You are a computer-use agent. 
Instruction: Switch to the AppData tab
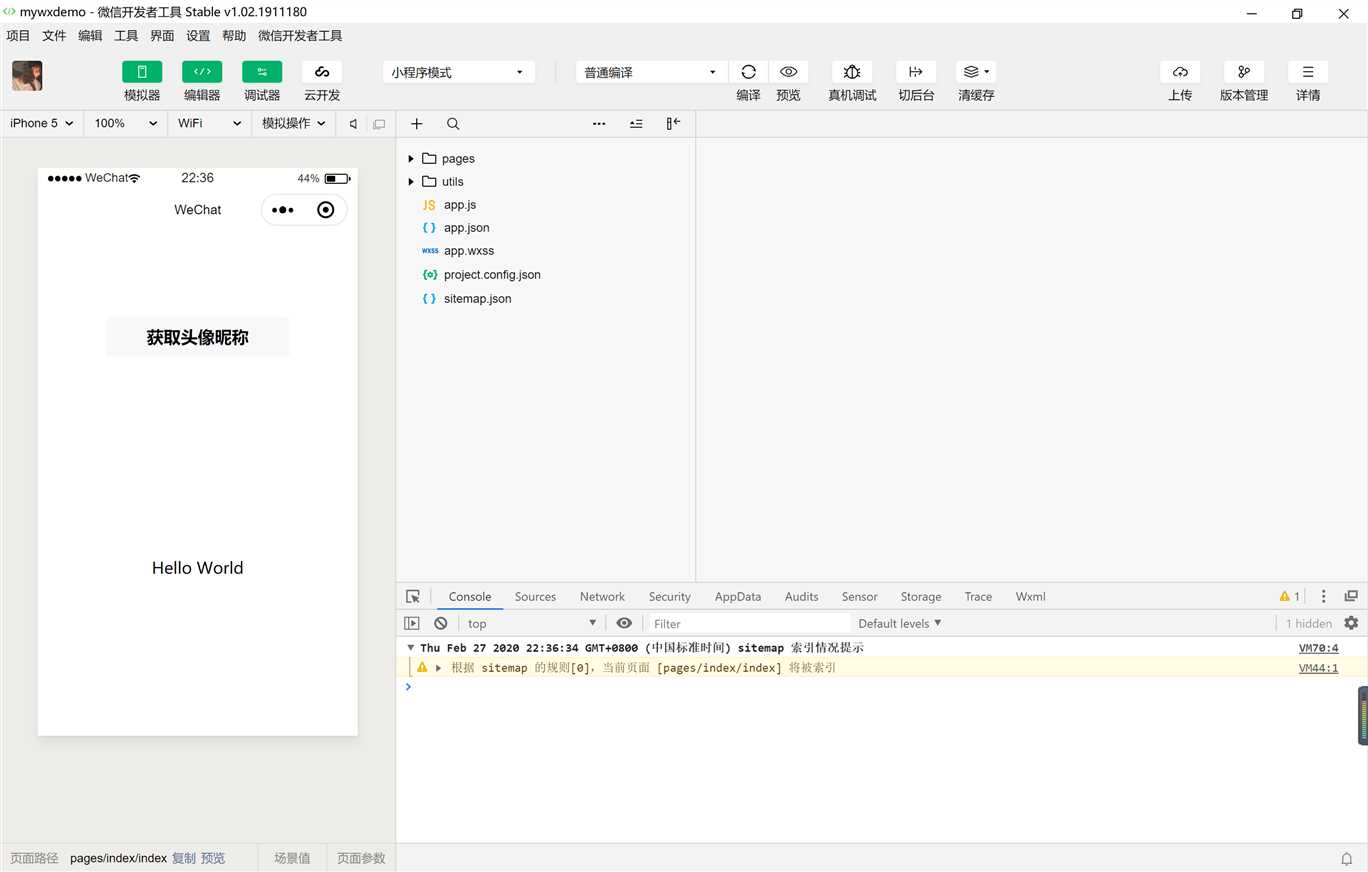pos(738,596)
